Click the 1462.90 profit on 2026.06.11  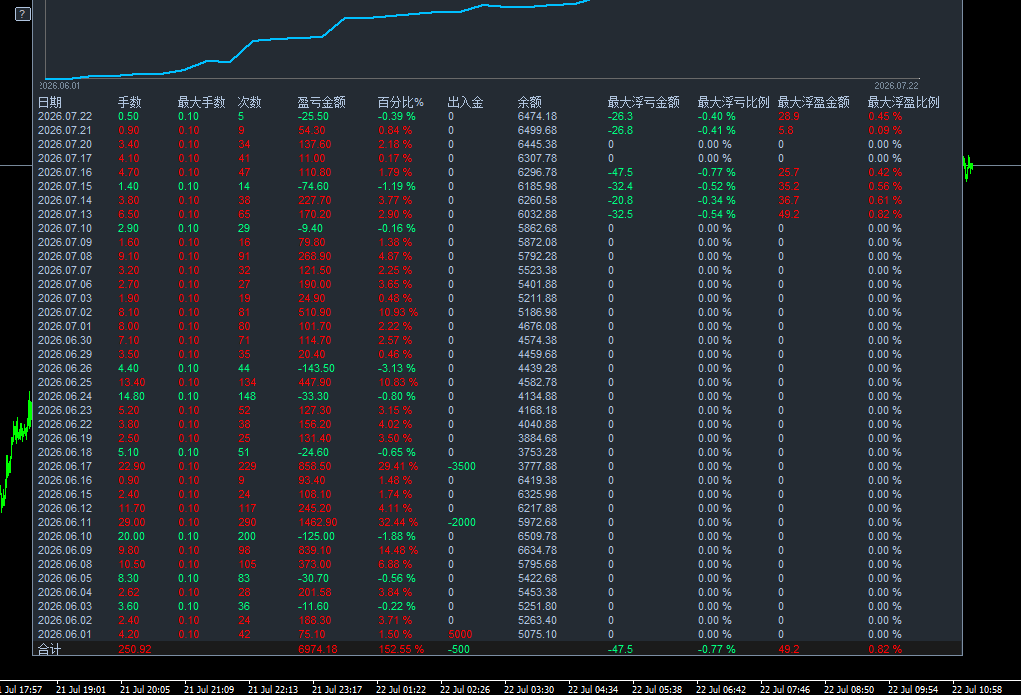(318, 522)
